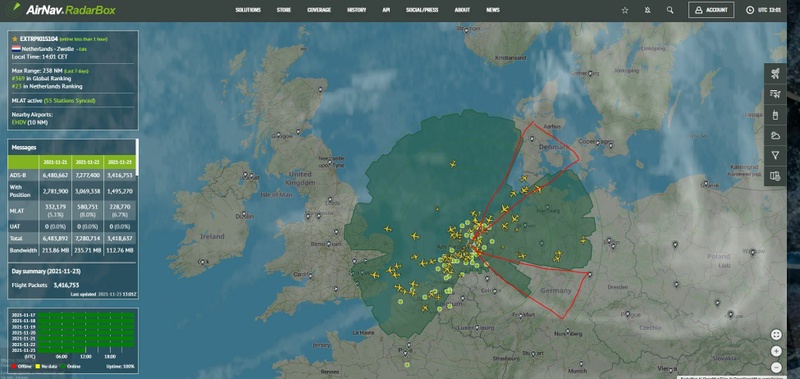Image resolution: width=800 pixels, height=379 pixels.
Task: Select the 2021-11-22 messages column header
Action: click(x=88, y=162)
